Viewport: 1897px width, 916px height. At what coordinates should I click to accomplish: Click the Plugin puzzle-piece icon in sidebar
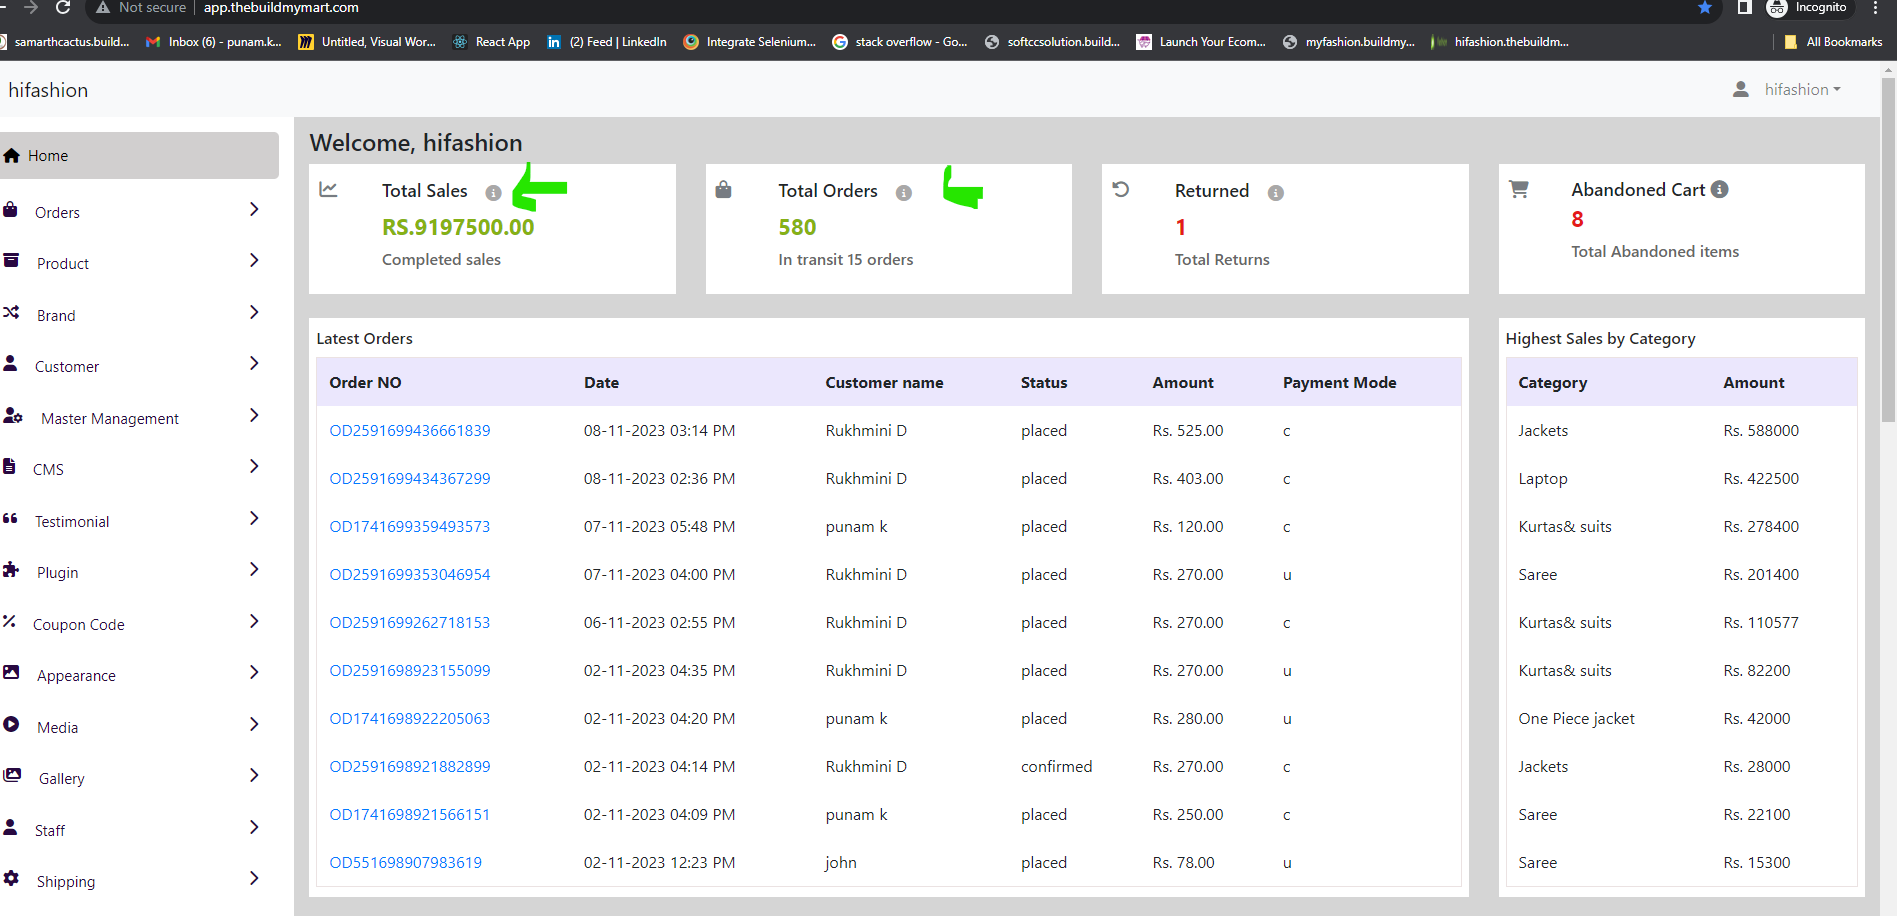(11, 569)
